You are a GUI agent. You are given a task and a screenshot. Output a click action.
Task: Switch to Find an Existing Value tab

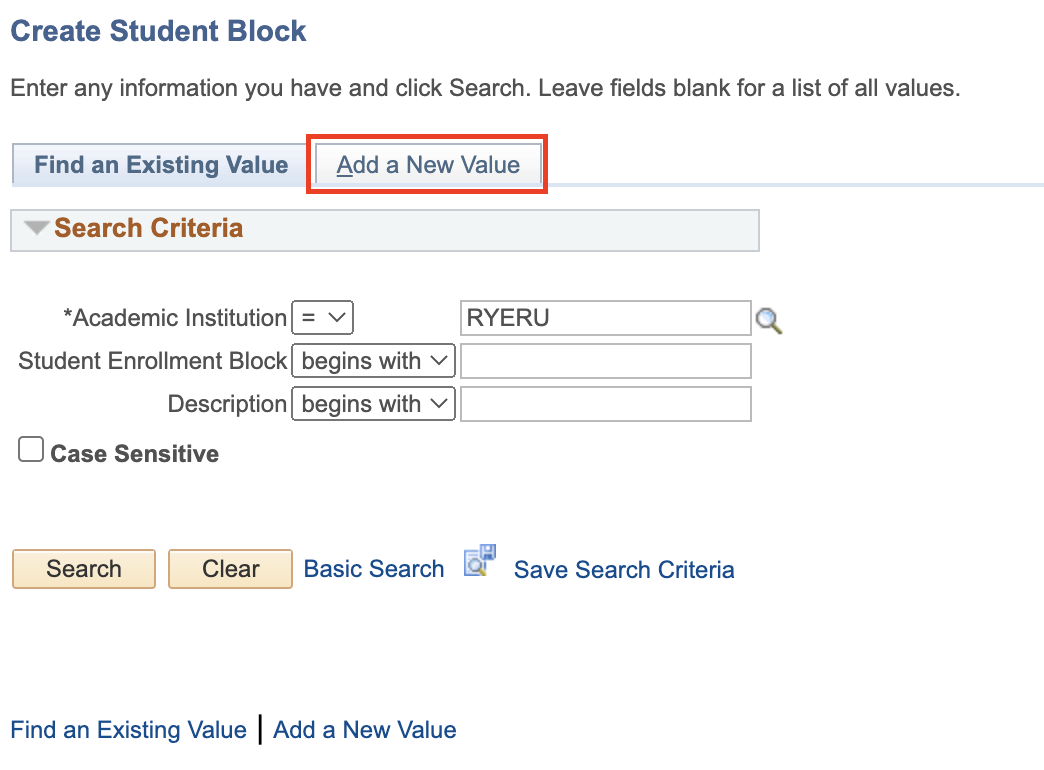click(x=161, y=165)
